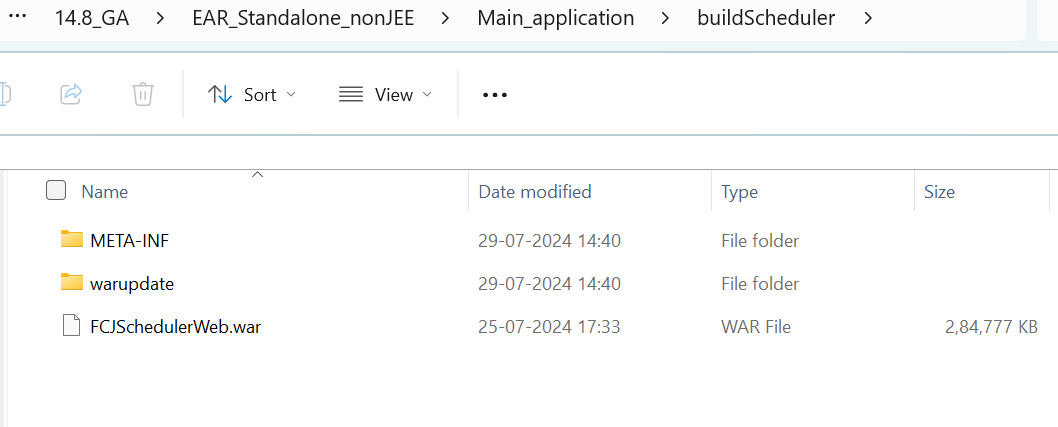This screenshot has width=1058, height=427.
Task: Expand chevron after Main_application breadcrumb
Action: pyautogui.click(x=665, y=17)
